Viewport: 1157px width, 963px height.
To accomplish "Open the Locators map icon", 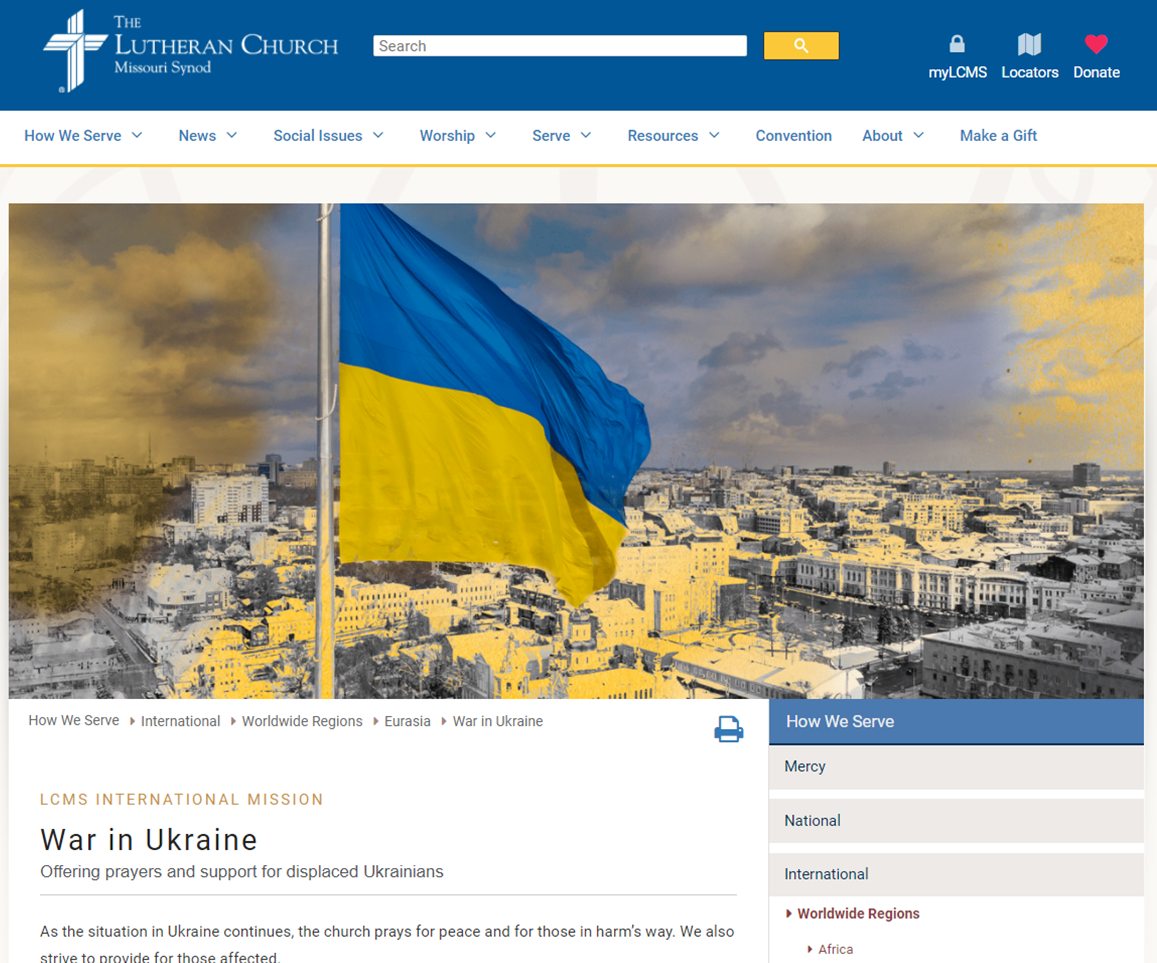I will [x=1029, y=44].
